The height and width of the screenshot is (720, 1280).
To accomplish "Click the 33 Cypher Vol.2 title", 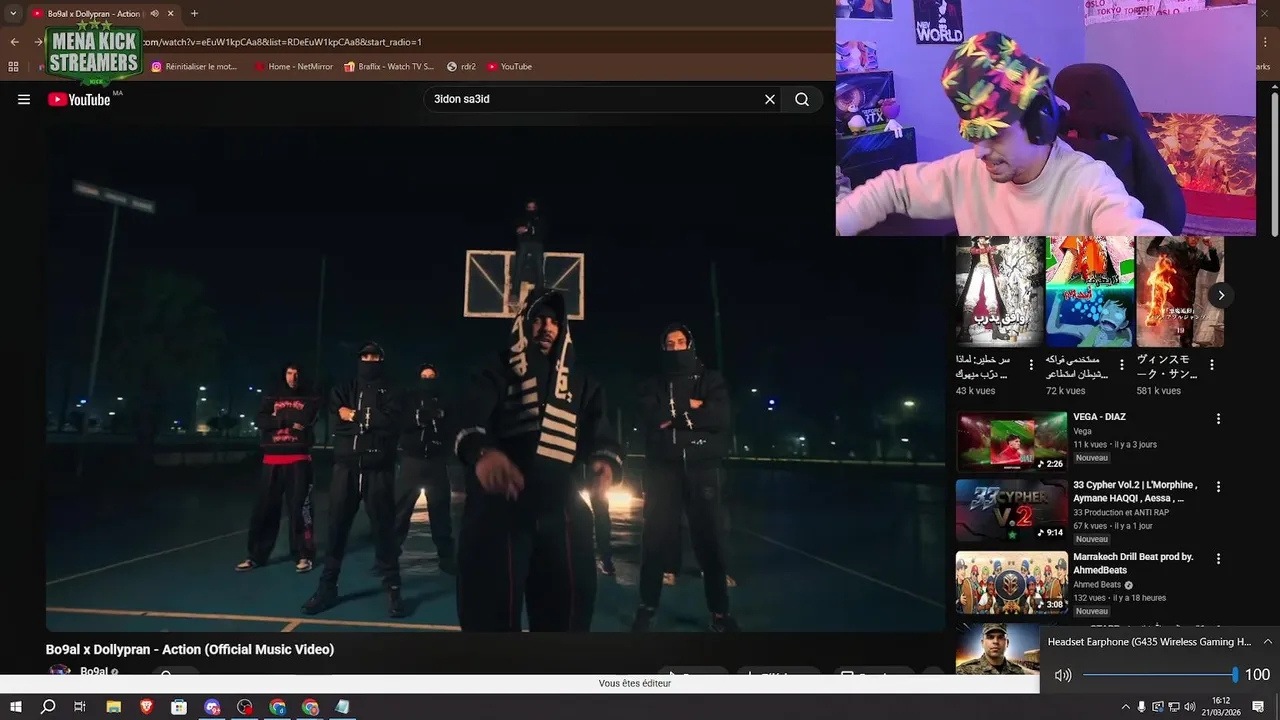I will (x=1135, y=491).
